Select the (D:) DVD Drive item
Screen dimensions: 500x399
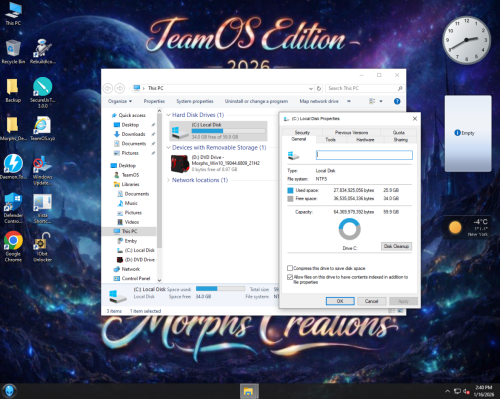click(x=218, y=163)
